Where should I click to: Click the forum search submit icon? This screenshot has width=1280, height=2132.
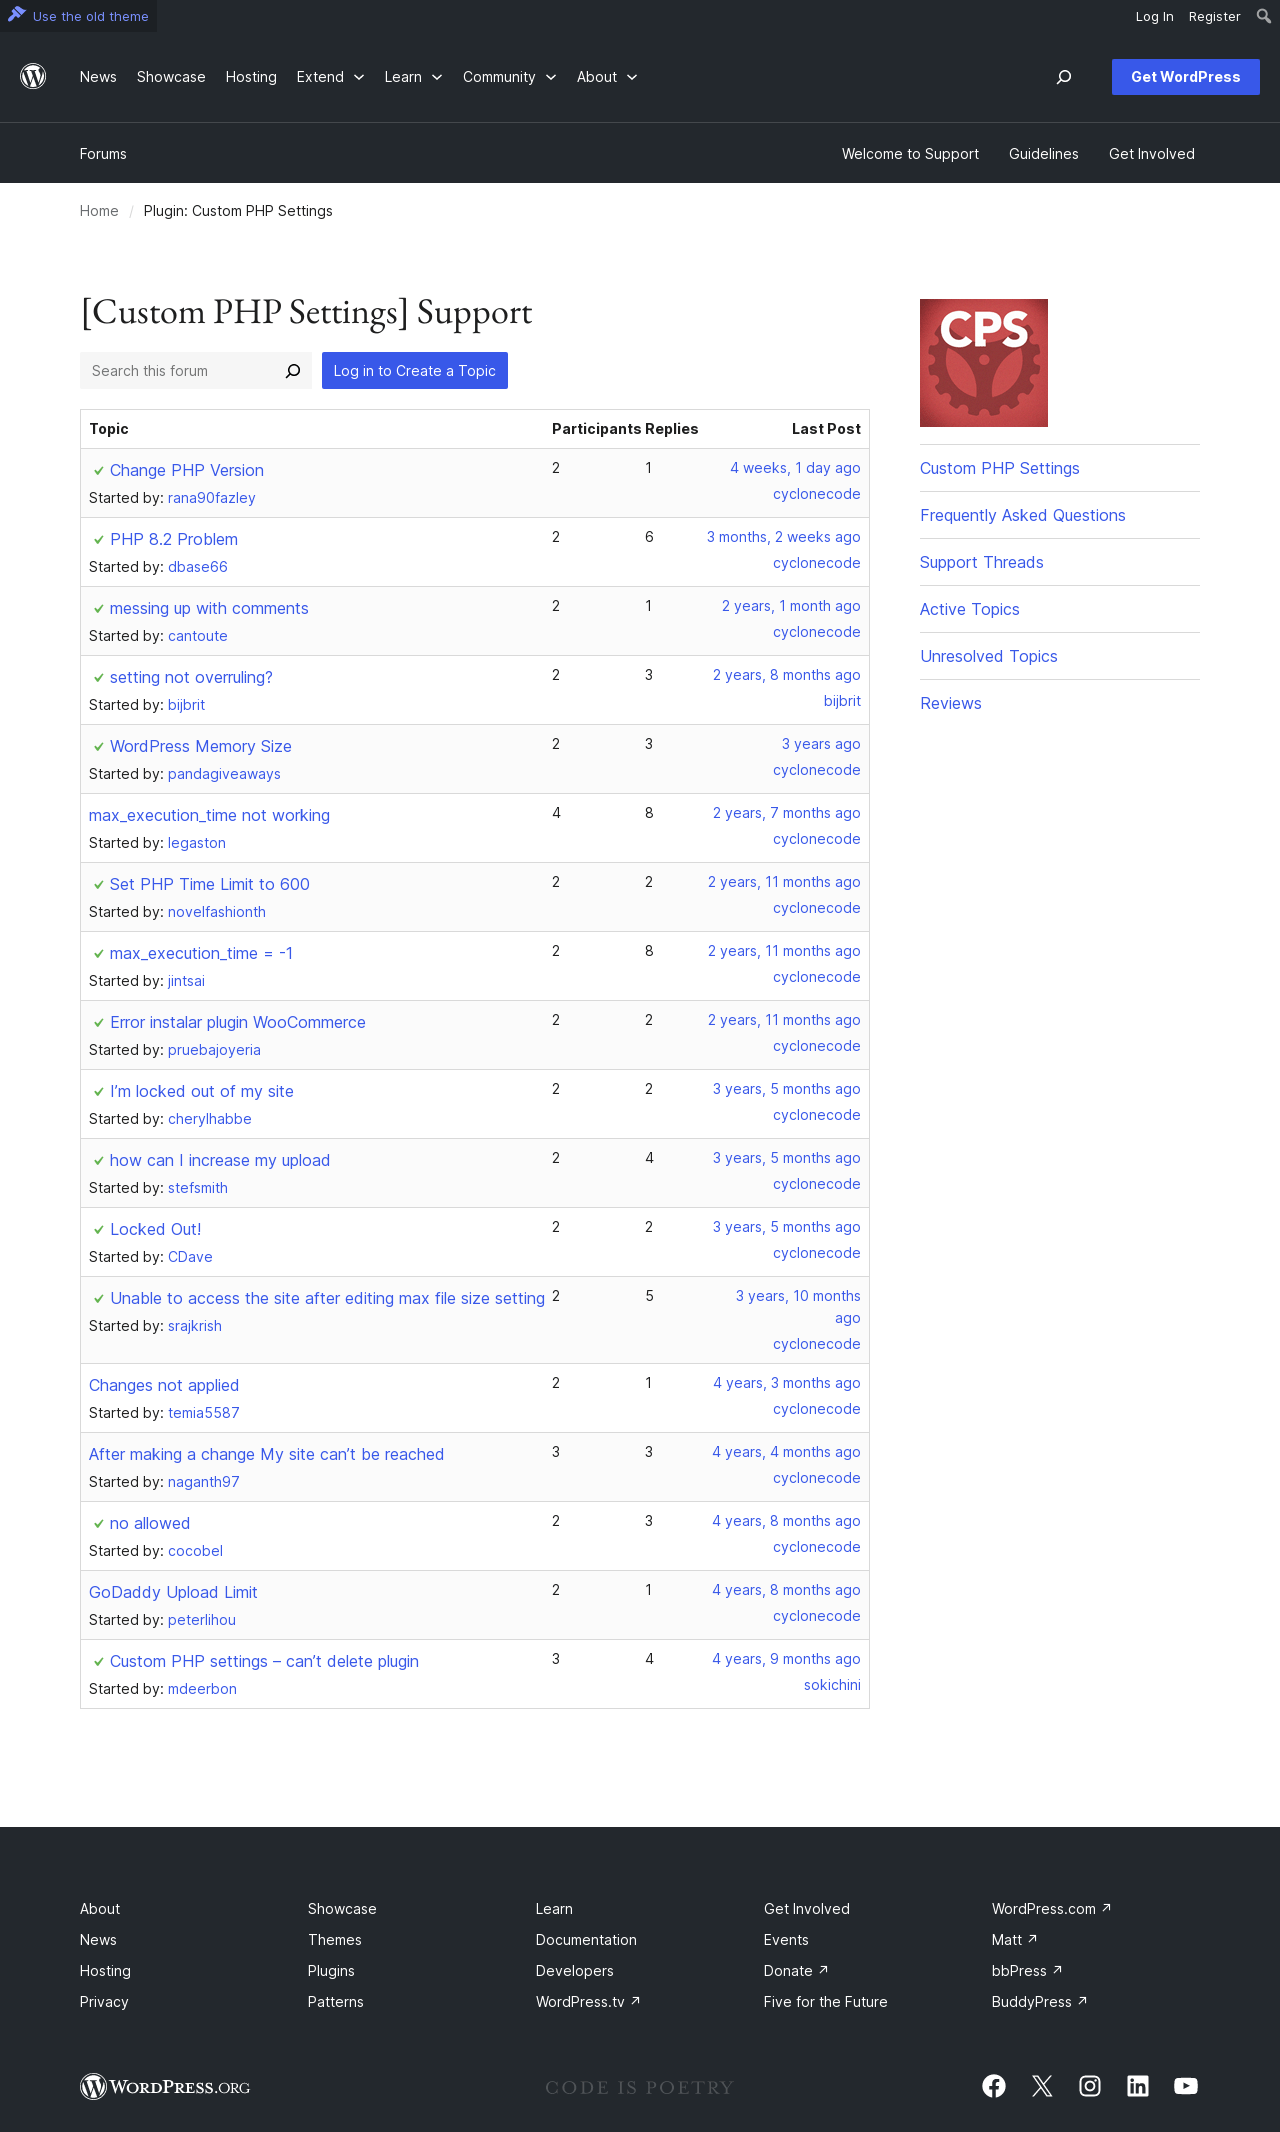(x=293, y=371)
